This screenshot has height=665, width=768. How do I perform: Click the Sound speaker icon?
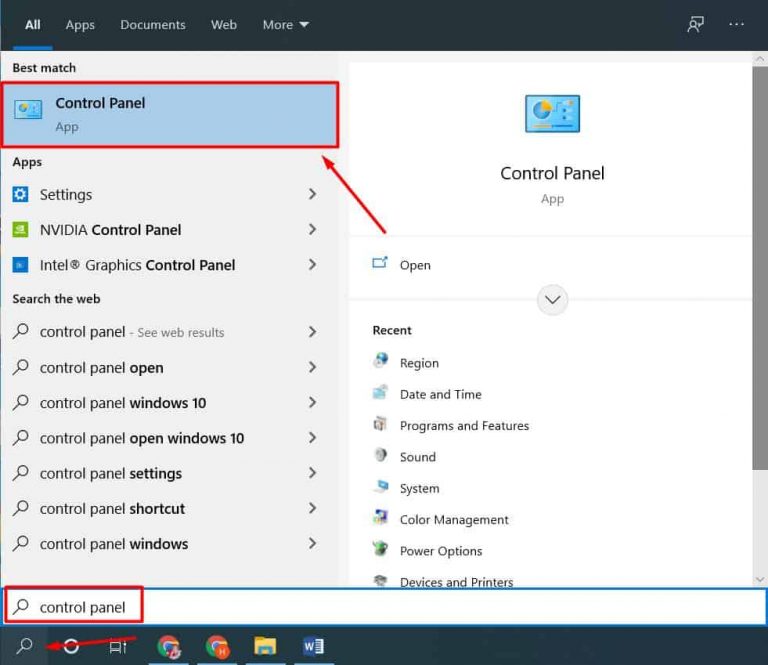point(381,455)
